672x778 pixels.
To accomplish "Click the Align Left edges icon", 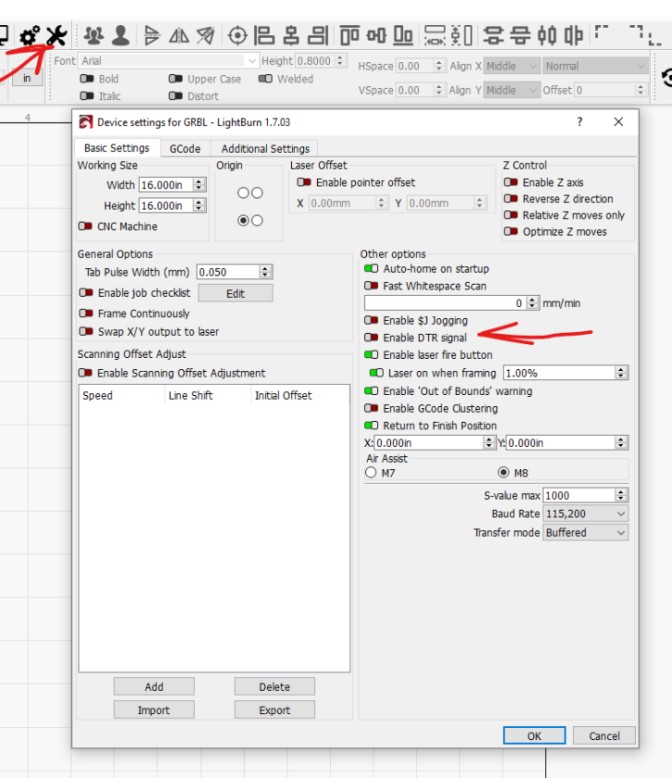I will click(264, 36).
